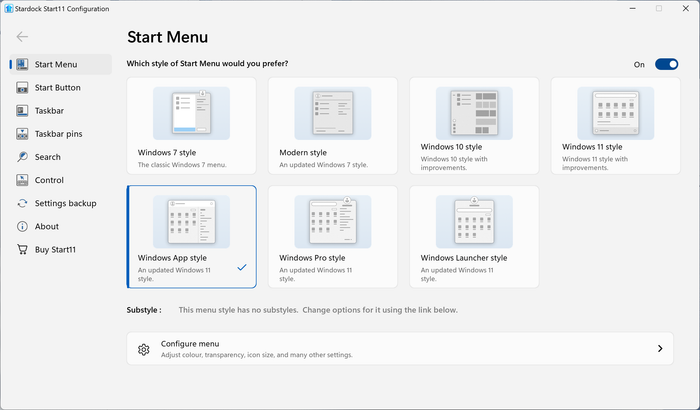This screenshot has width=700, height=410.
Task: Expand Configure menu with the chevron arrow
Action: (660, 348)
